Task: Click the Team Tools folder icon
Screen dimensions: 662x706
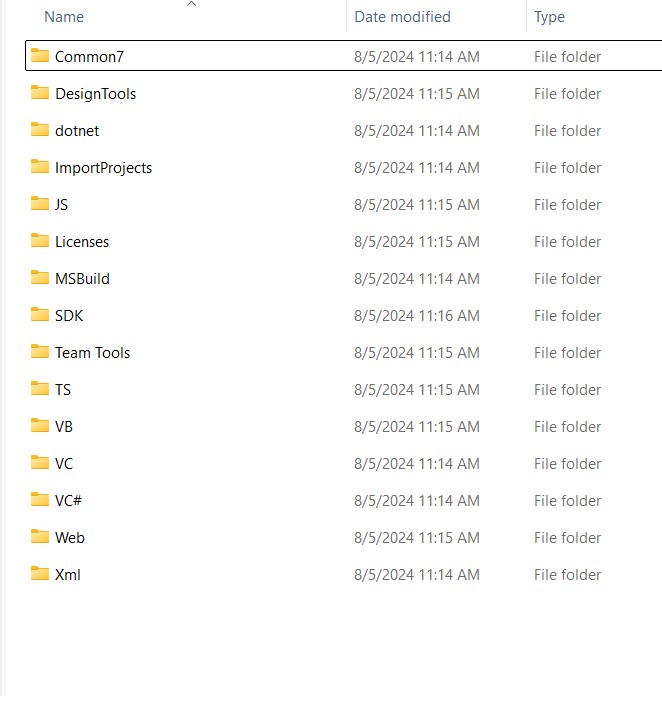Action: point(40,352)
